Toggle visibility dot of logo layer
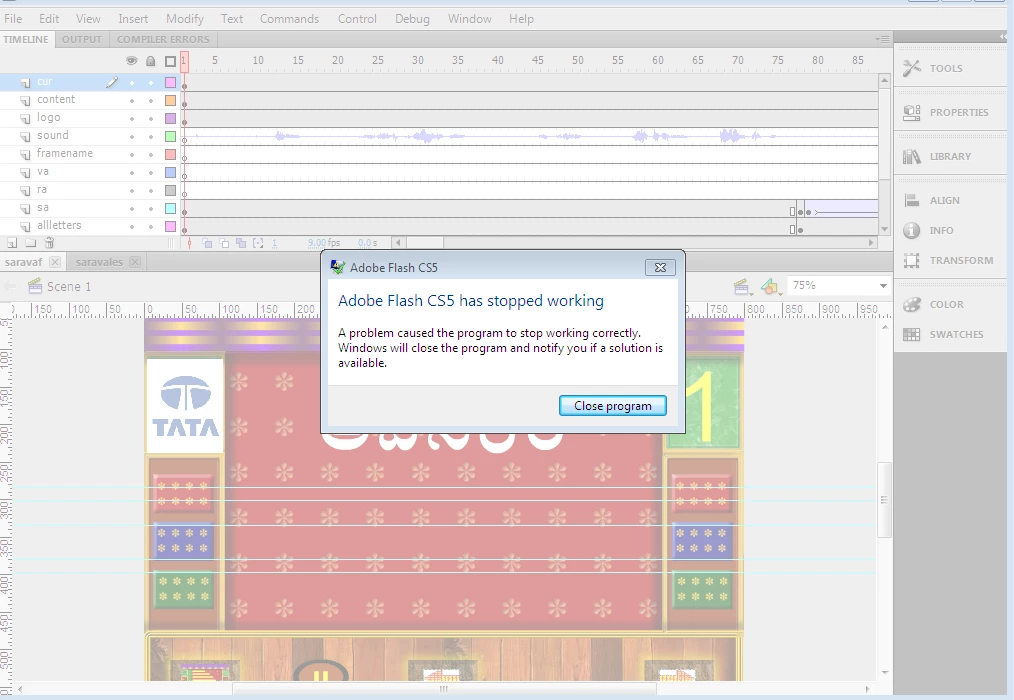The image size is (1014, 700). (132, 119)
